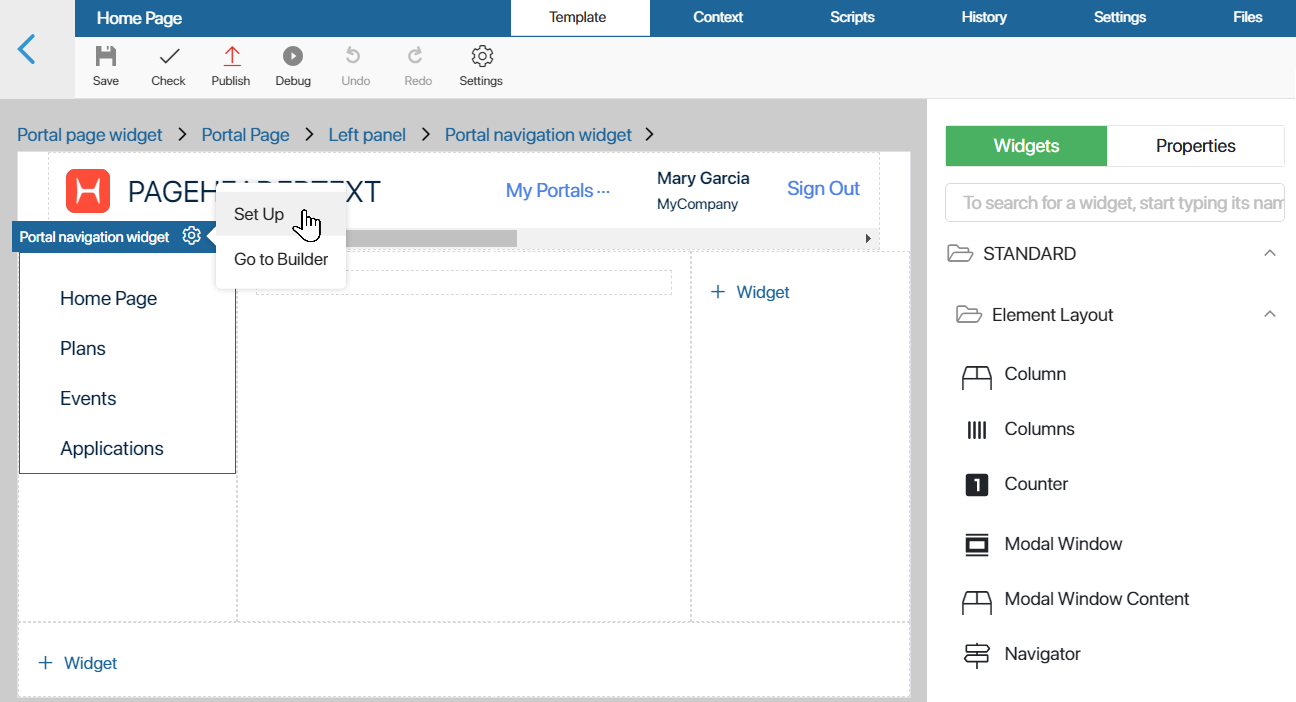Open Applications in portal navigation
Viewport: 1296px width, 702px height.
112,448
